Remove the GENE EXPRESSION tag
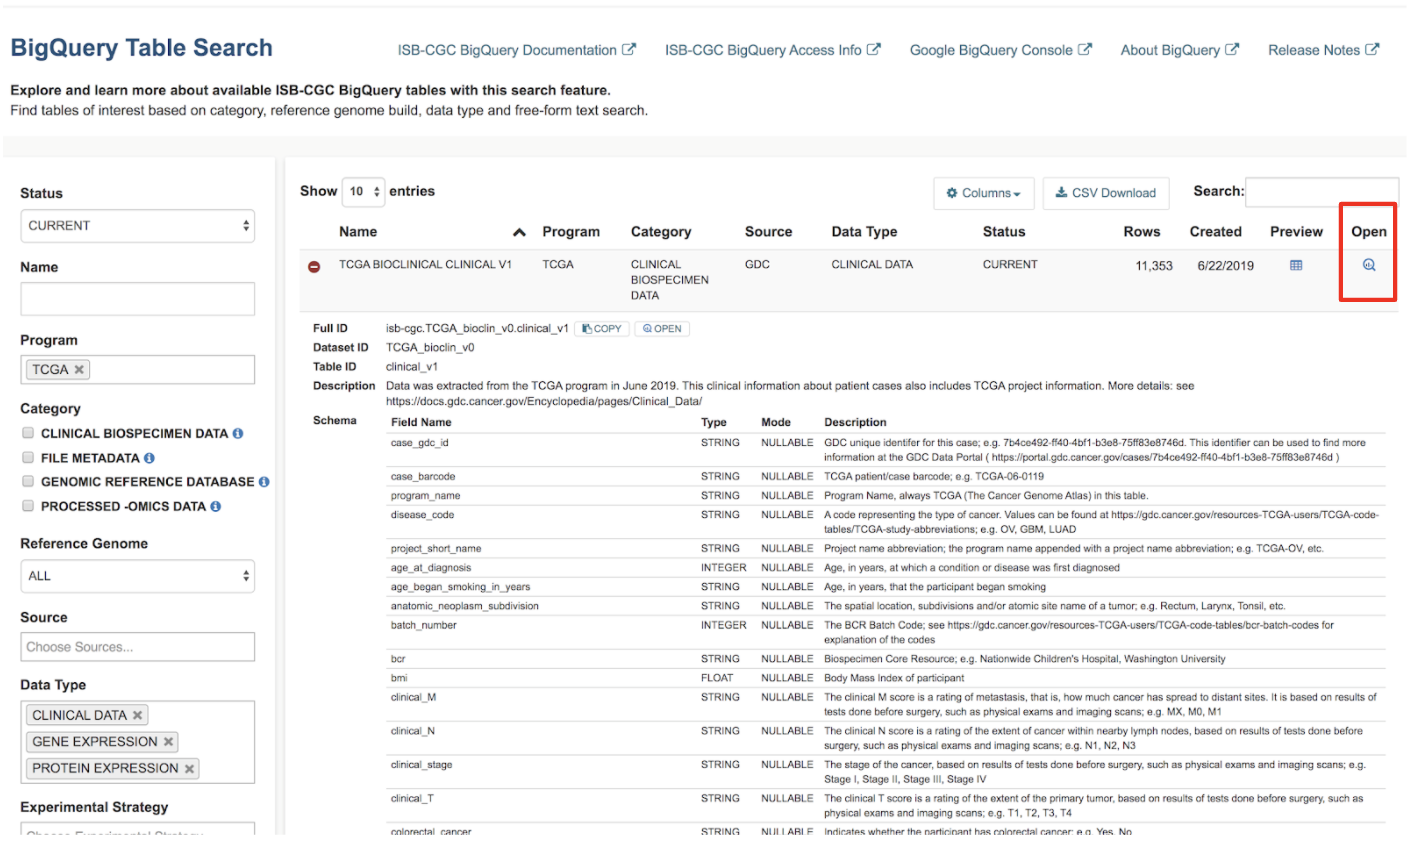 point(168,742)
